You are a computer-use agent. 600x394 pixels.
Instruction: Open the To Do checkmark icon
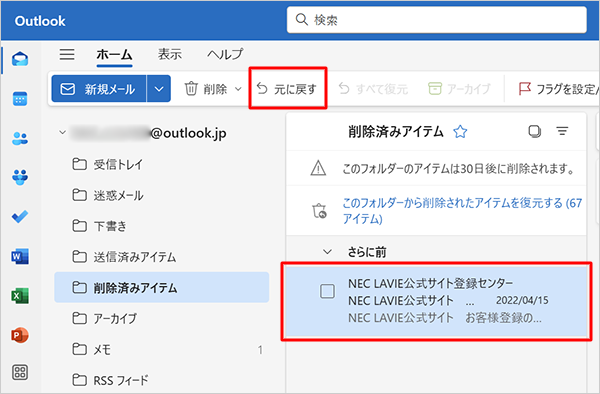20,217
